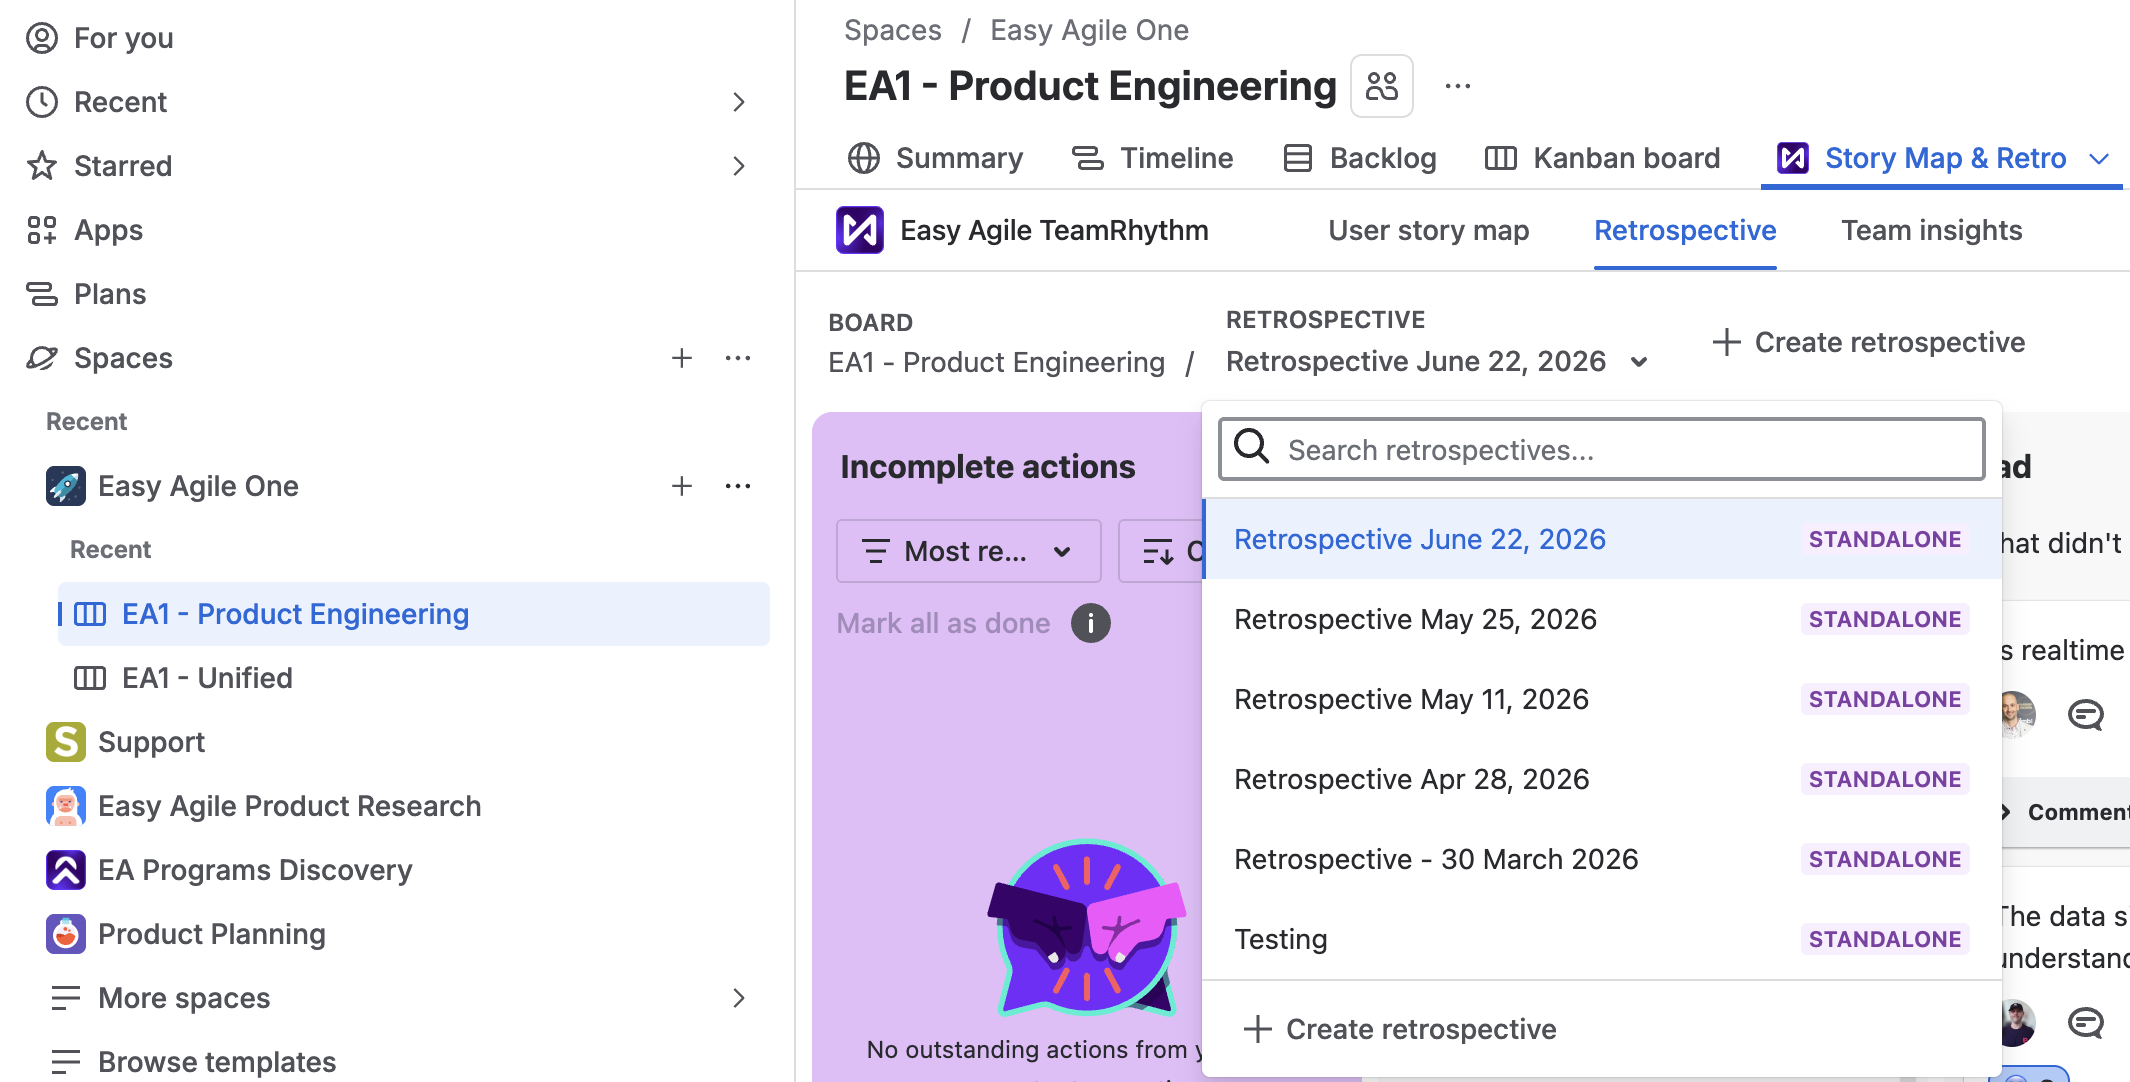This screenshot has width=2130, height=1082.
Task: Open the Support space icon
Action: [x=66, y=742]
